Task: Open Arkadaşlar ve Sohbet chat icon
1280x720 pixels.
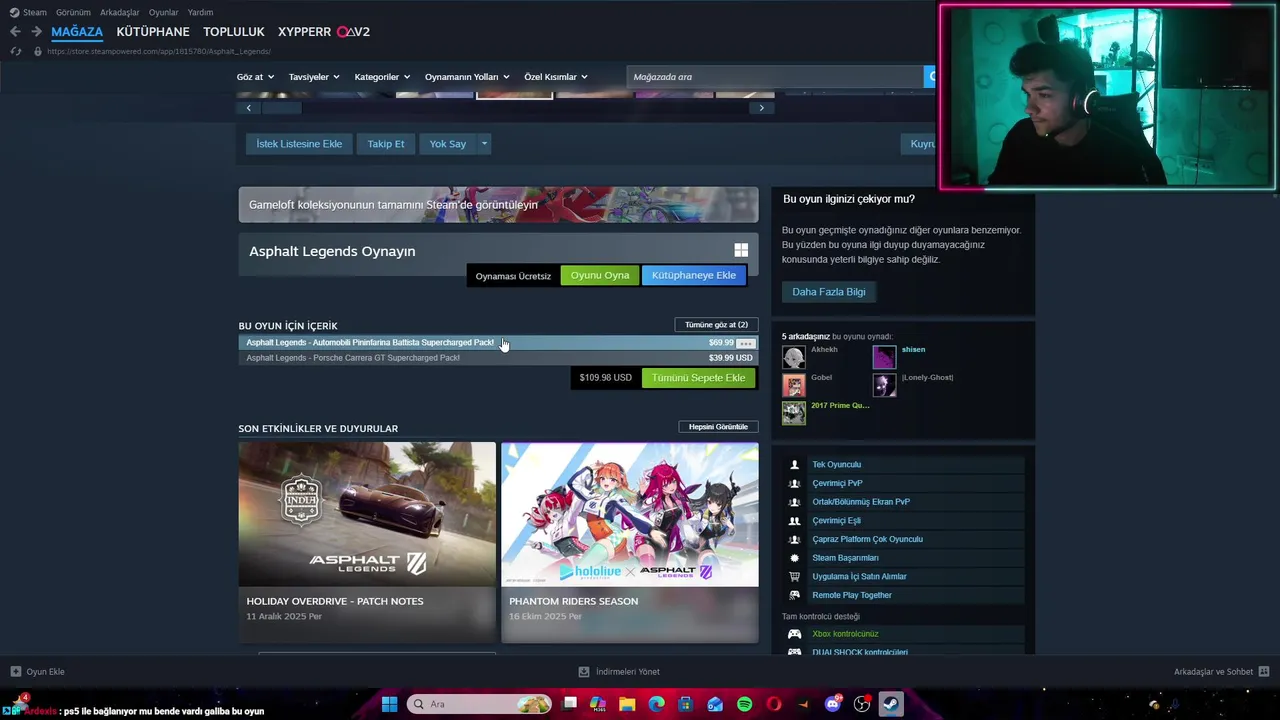Action: (1264, 672)
